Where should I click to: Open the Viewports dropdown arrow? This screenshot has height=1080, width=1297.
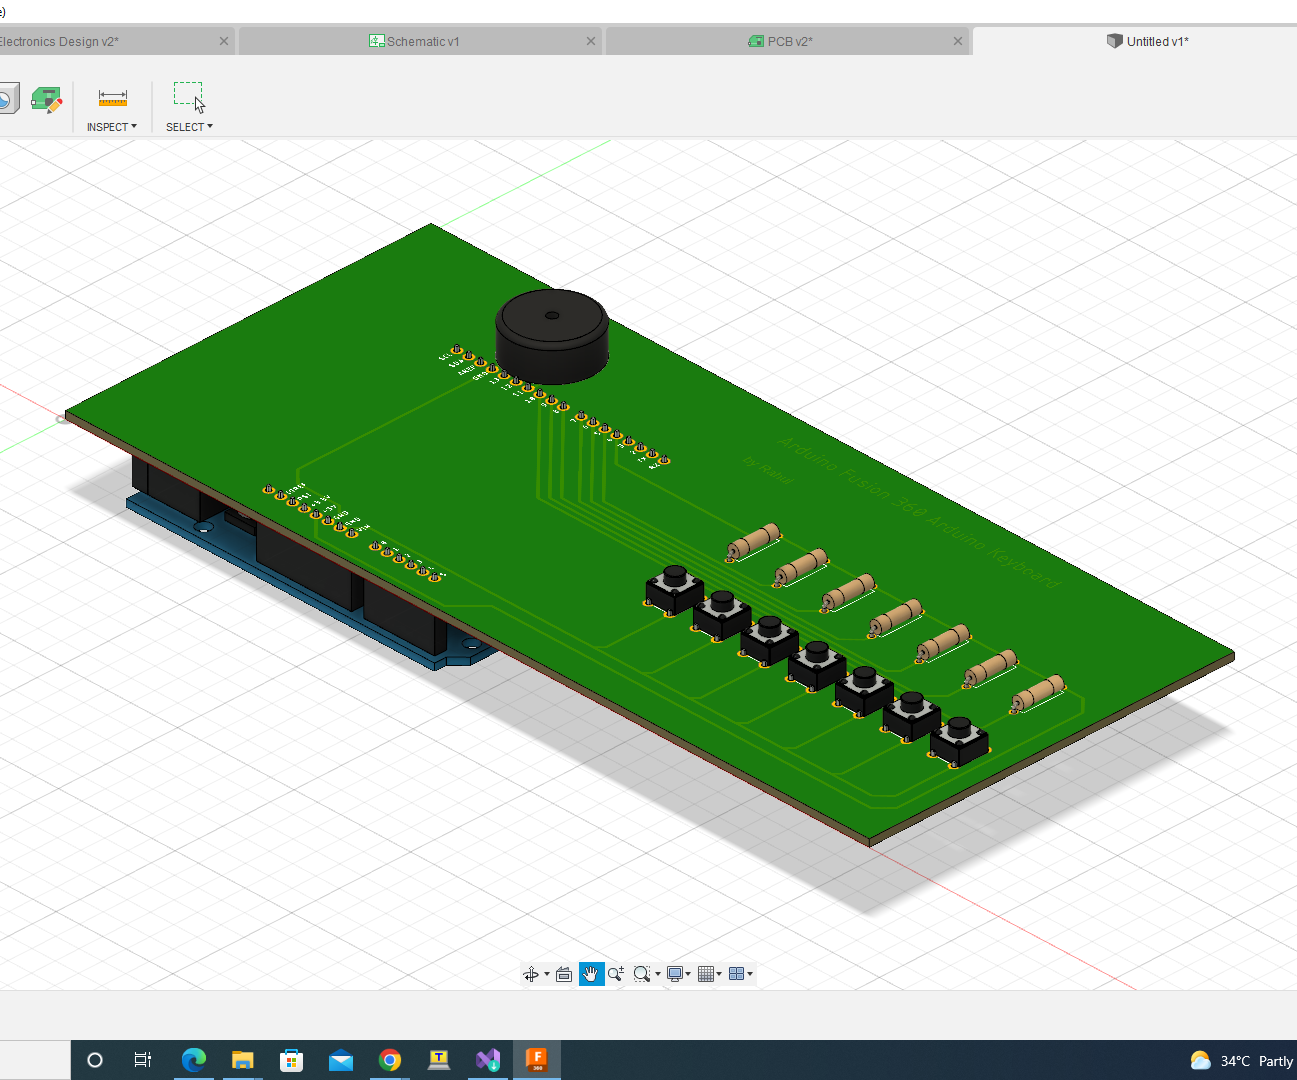(748, 973)
